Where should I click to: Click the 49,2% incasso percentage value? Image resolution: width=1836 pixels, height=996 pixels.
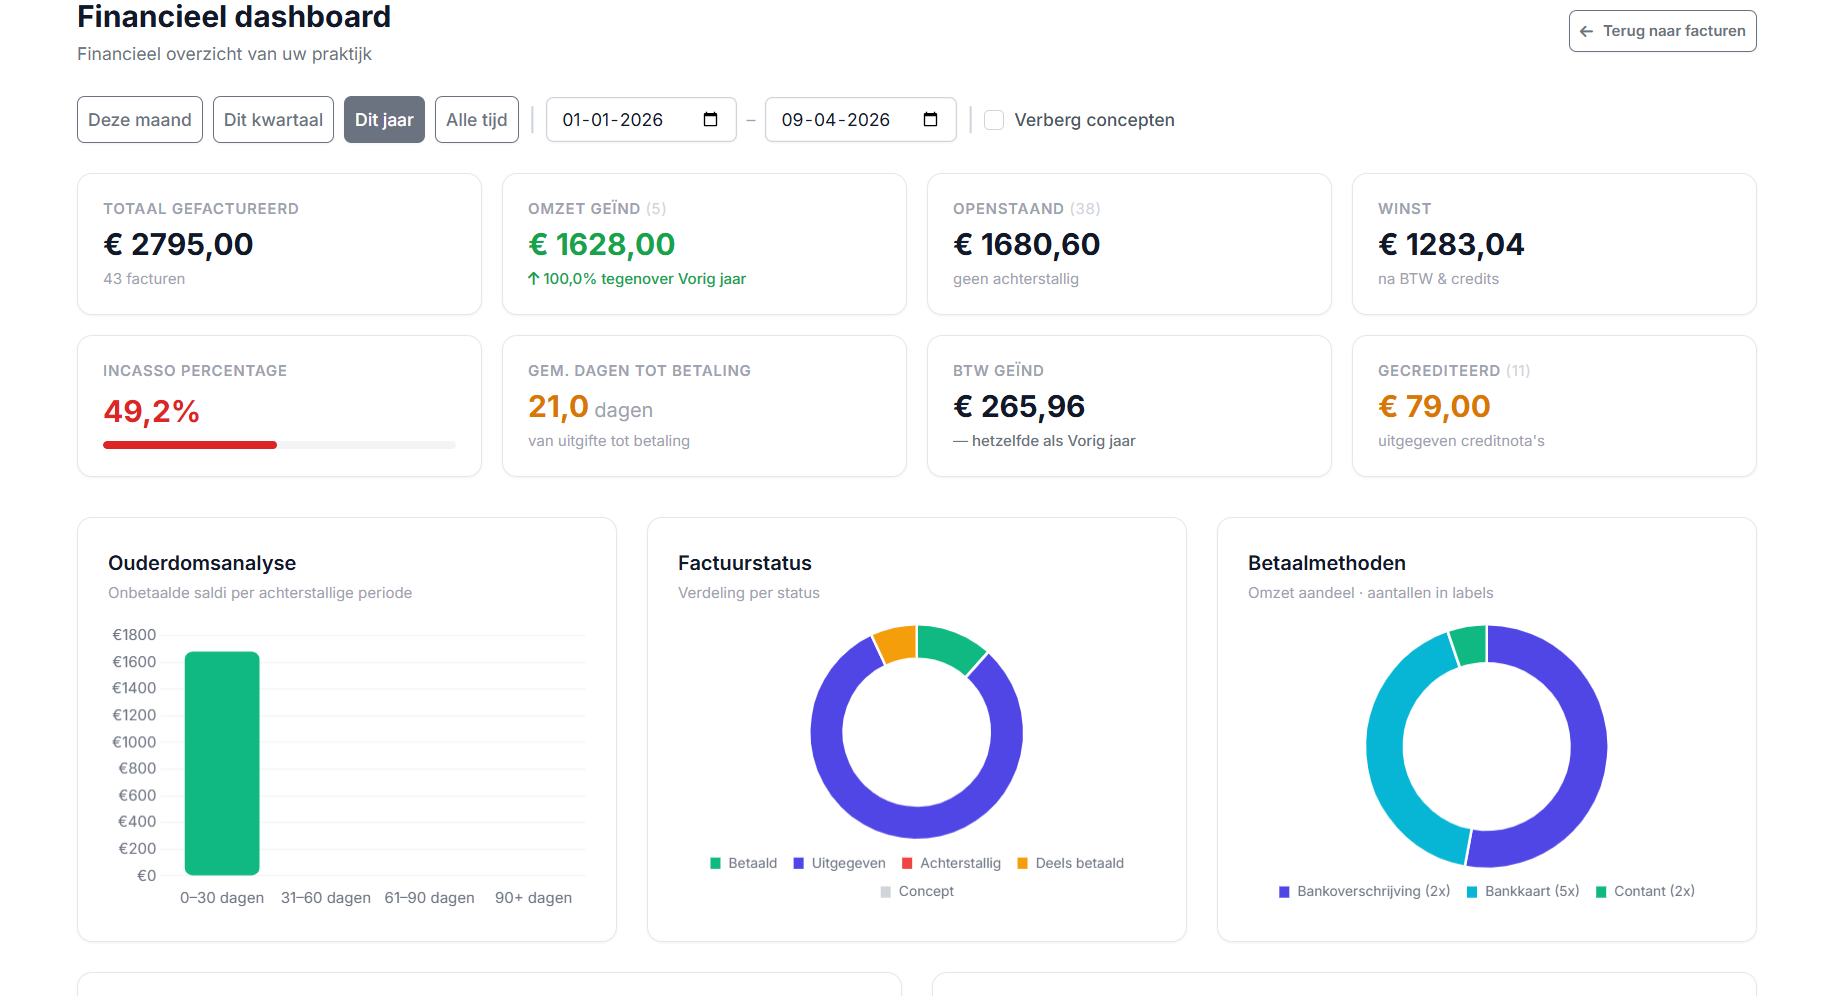coord(151,411)
